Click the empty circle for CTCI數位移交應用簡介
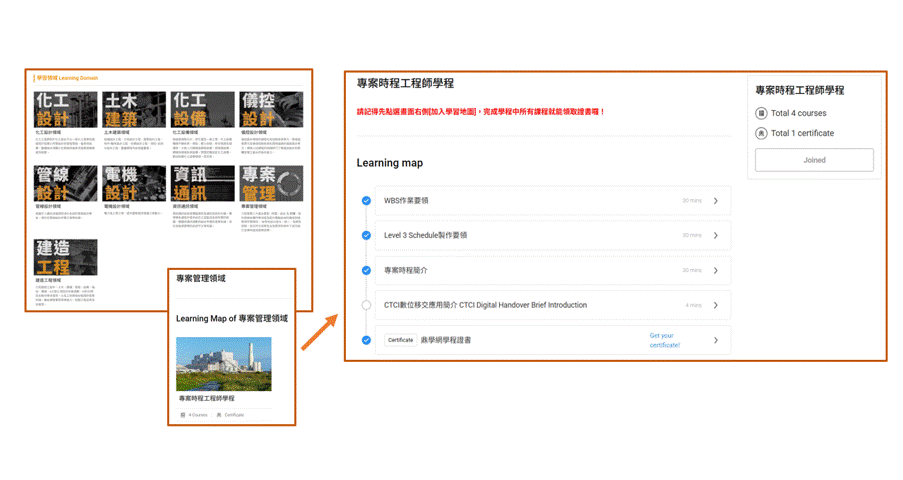The image size is (903, 480). pyautogui.click(x=366, y=305)
